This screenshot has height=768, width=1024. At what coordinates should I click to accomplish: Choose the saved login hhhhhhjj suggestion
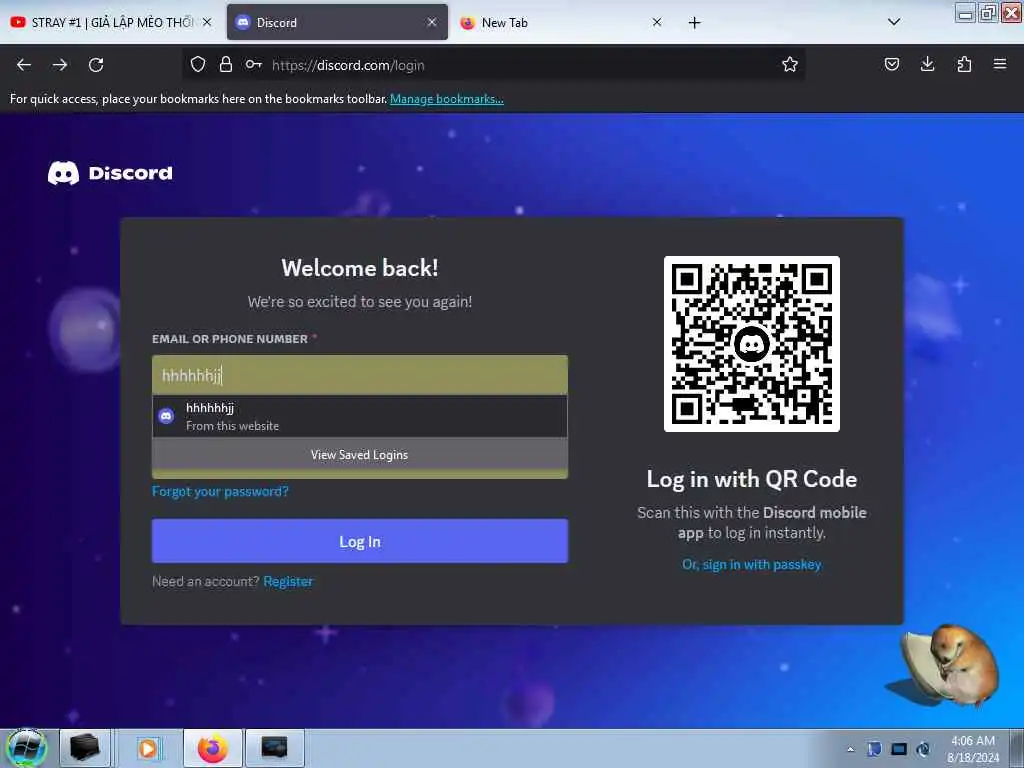(360, 416)
